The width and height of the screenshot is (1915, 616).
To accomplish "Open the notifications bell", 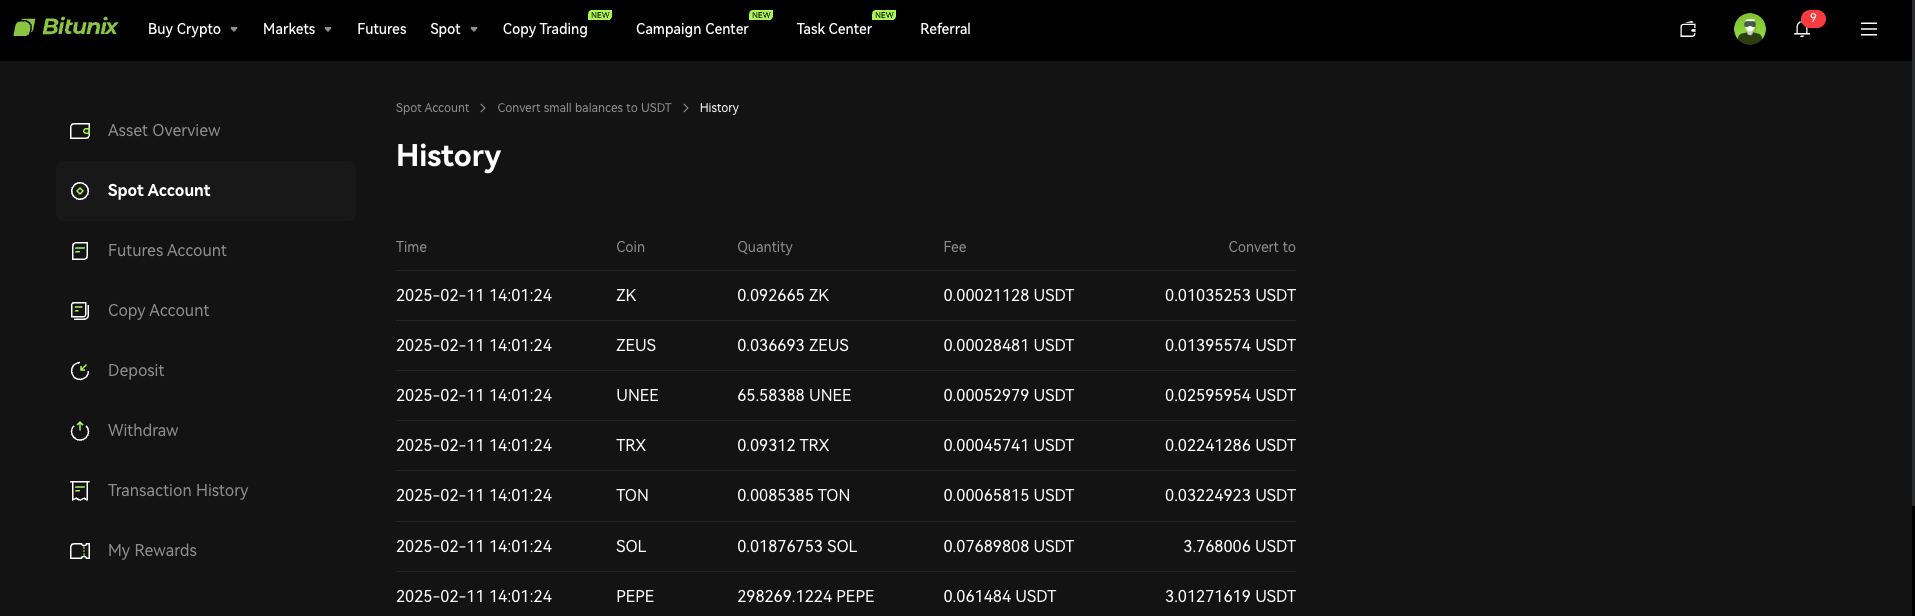I will click(1802, 29).
